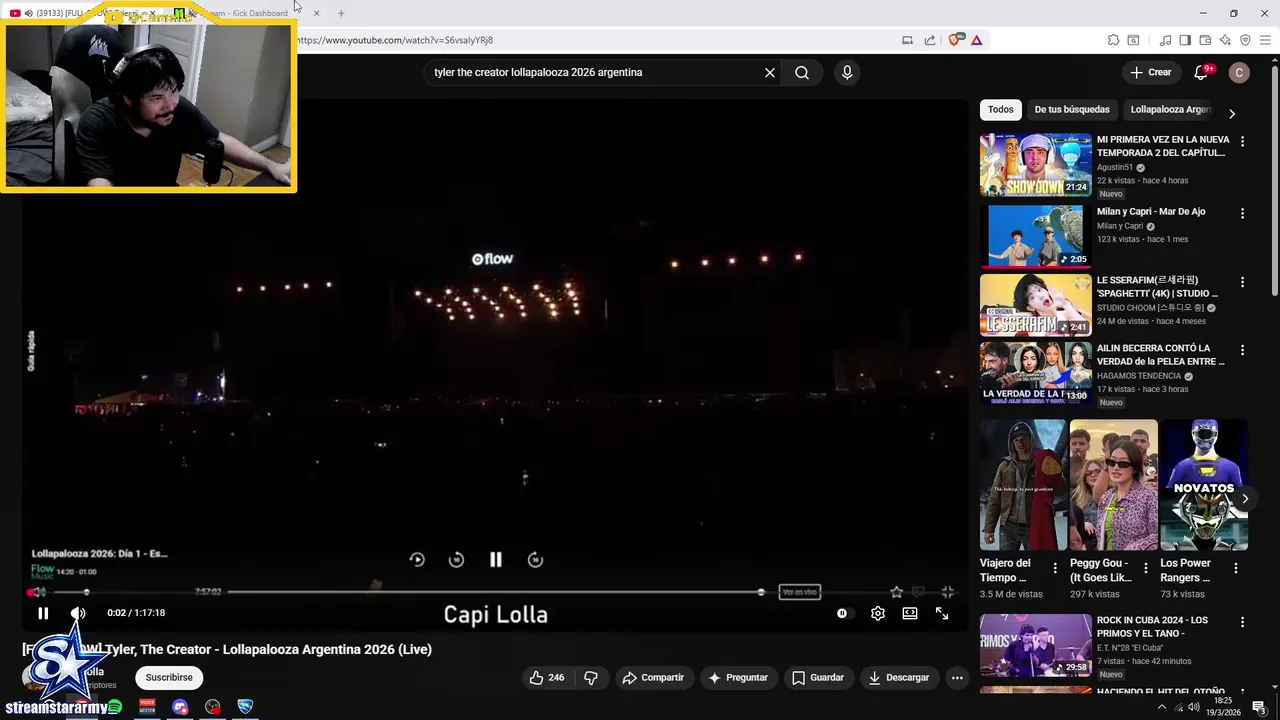Share the page using the address bar share icon
This screenshot has height=720, width=1280.
930,40
